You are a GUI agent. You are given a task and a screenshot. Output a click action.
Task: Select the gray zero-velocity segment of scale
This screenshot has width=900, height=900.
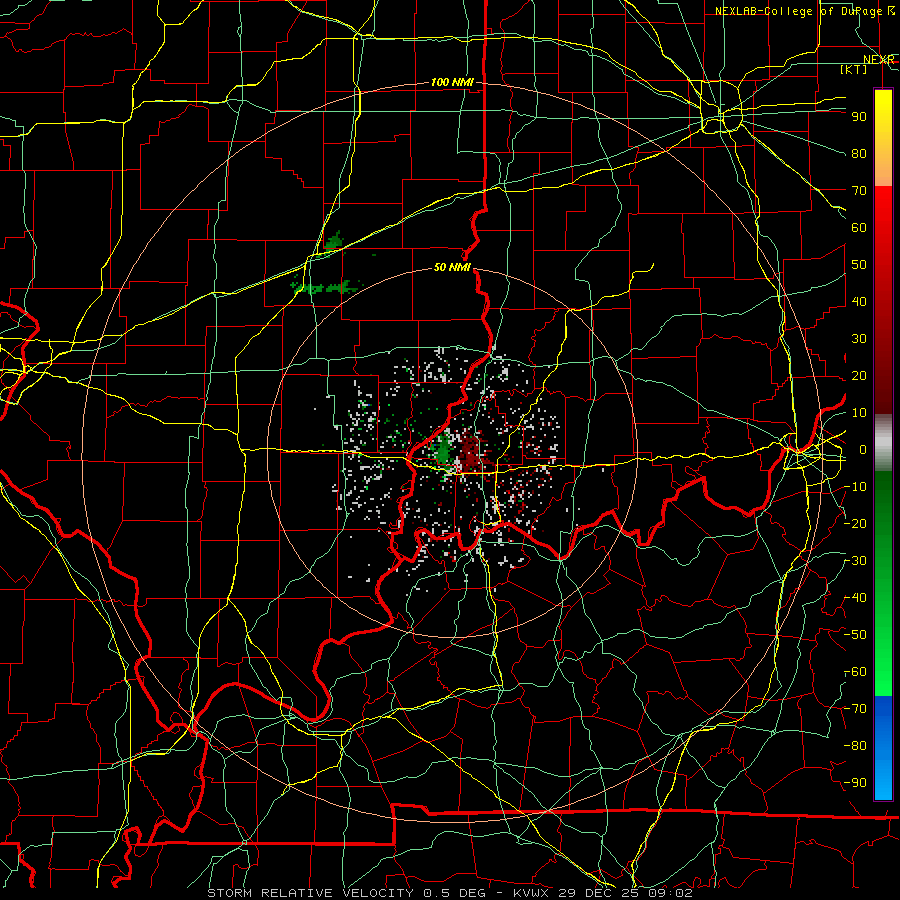pos(883,442)
